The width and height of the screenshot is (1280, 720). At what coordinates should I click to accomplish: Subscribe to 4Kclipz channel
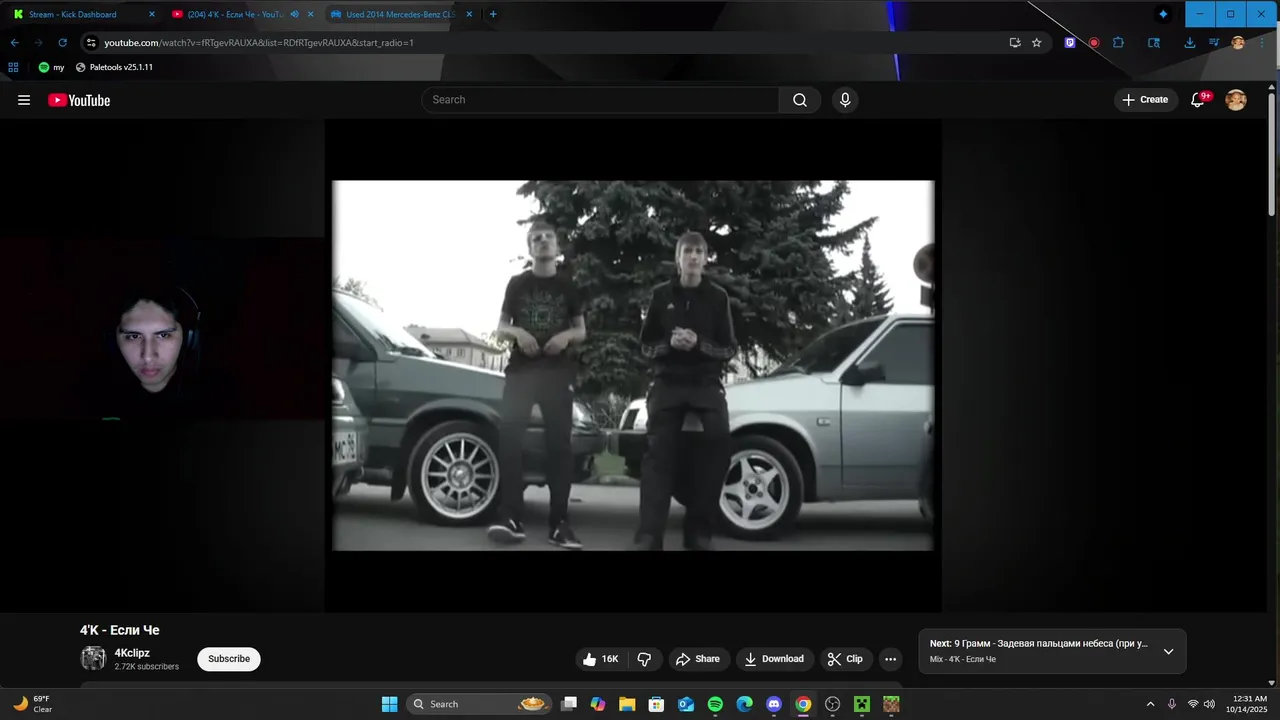click(229, 659)
